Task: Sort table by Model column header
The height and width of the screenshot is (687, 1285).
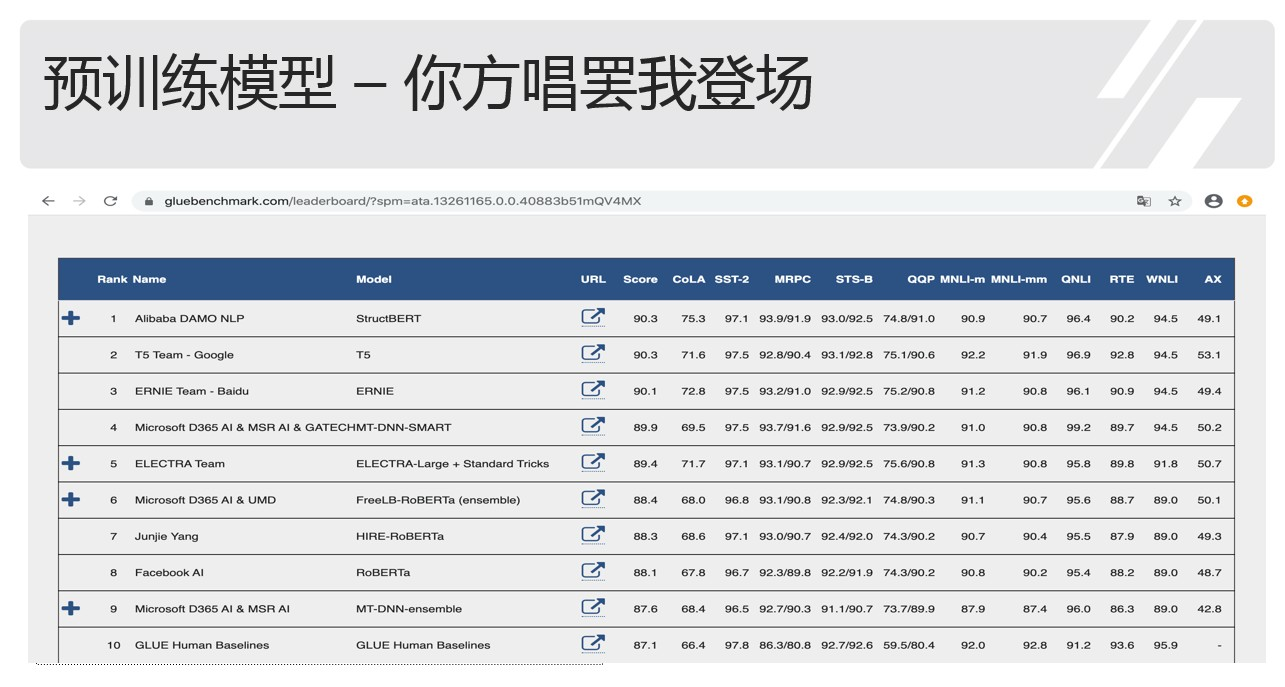Action: tap(374, 279)
